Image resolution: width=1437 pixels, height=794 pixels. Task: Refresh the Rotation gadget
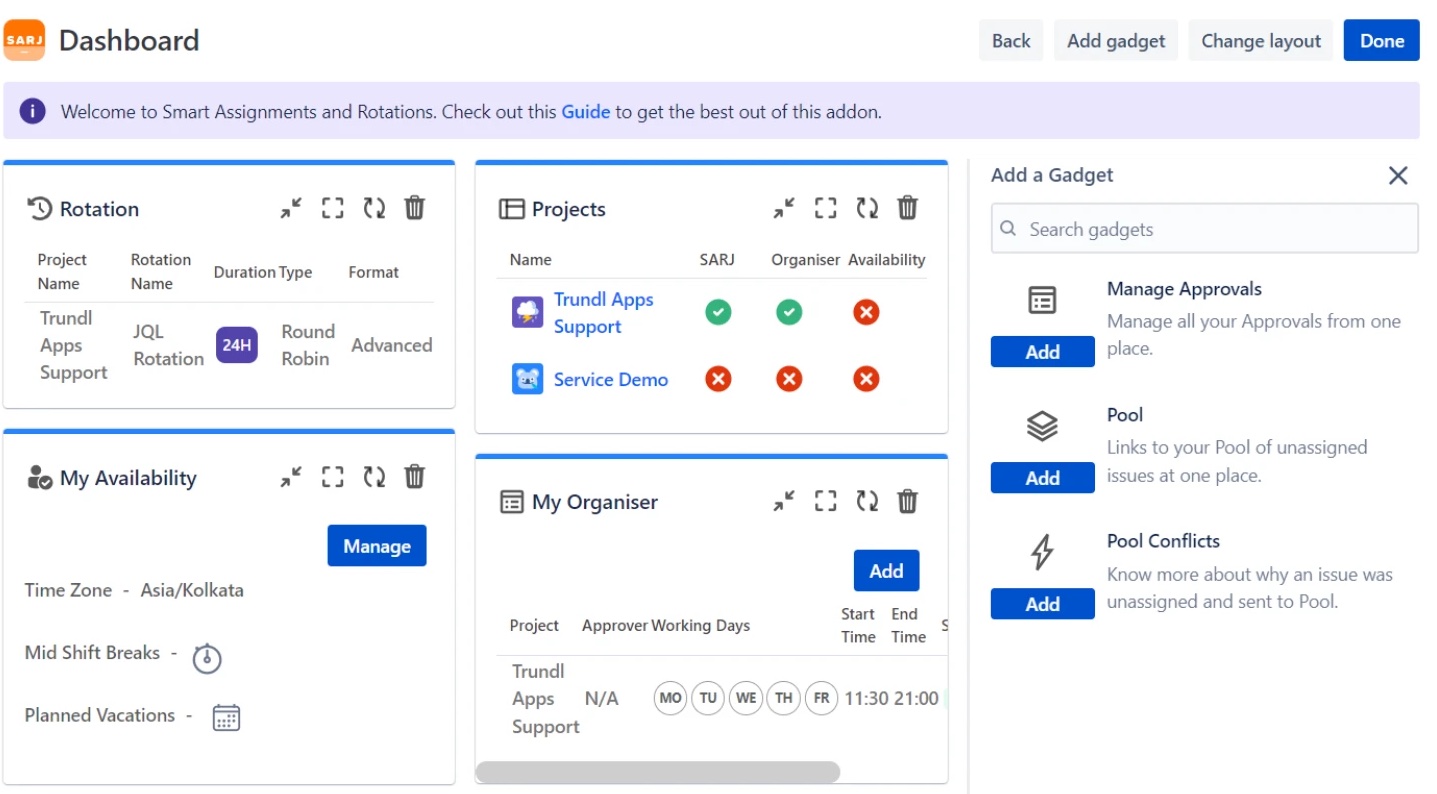click(x=374, y=208)
